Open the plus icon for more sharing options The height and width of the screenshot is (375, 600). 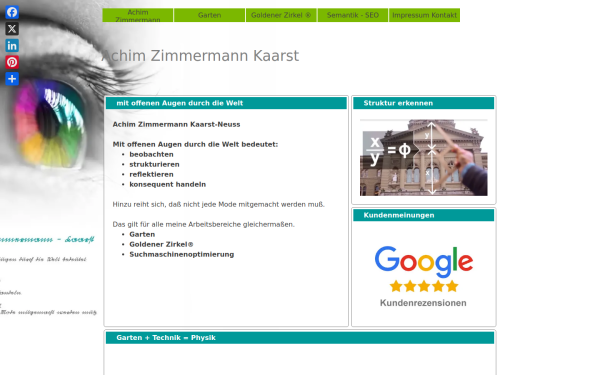12,79
